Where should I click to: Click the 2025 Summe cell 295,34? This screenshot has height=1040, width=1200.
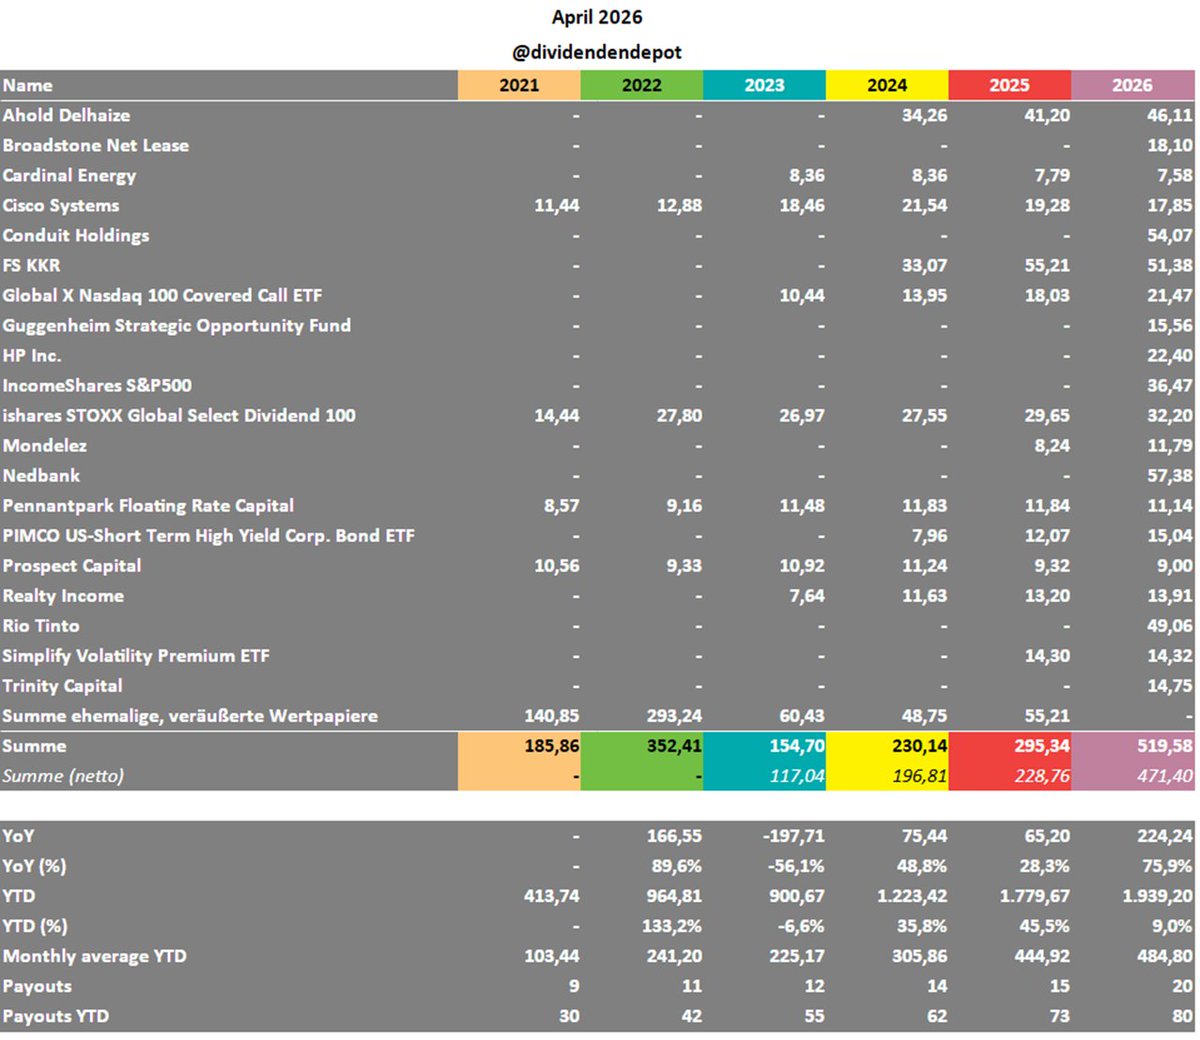click(x=1010, y=745)
